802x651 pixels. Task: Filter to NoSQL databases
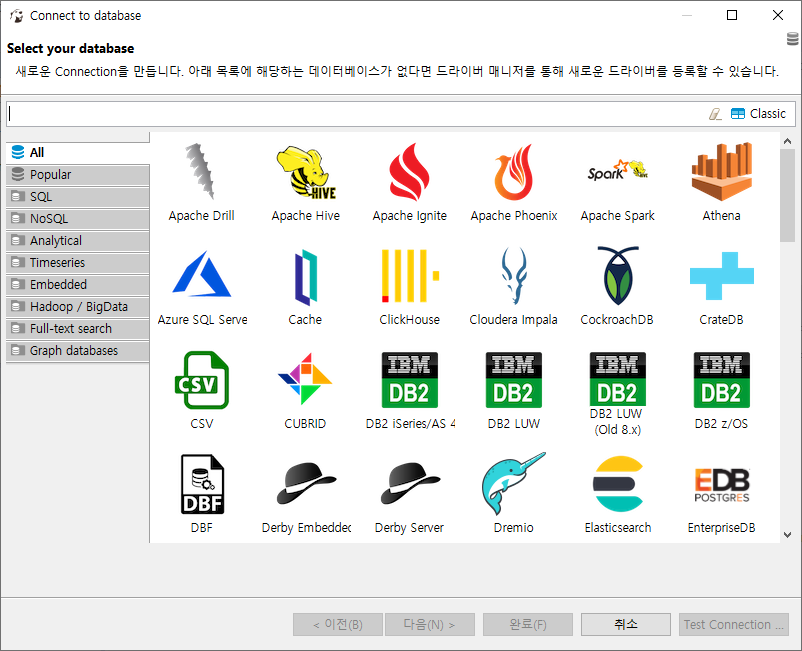[x=78, y=218]
